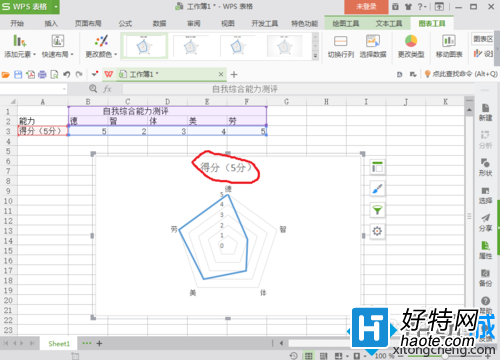Open the 绘图工具 ribbon tab

[x=346, y=23]
